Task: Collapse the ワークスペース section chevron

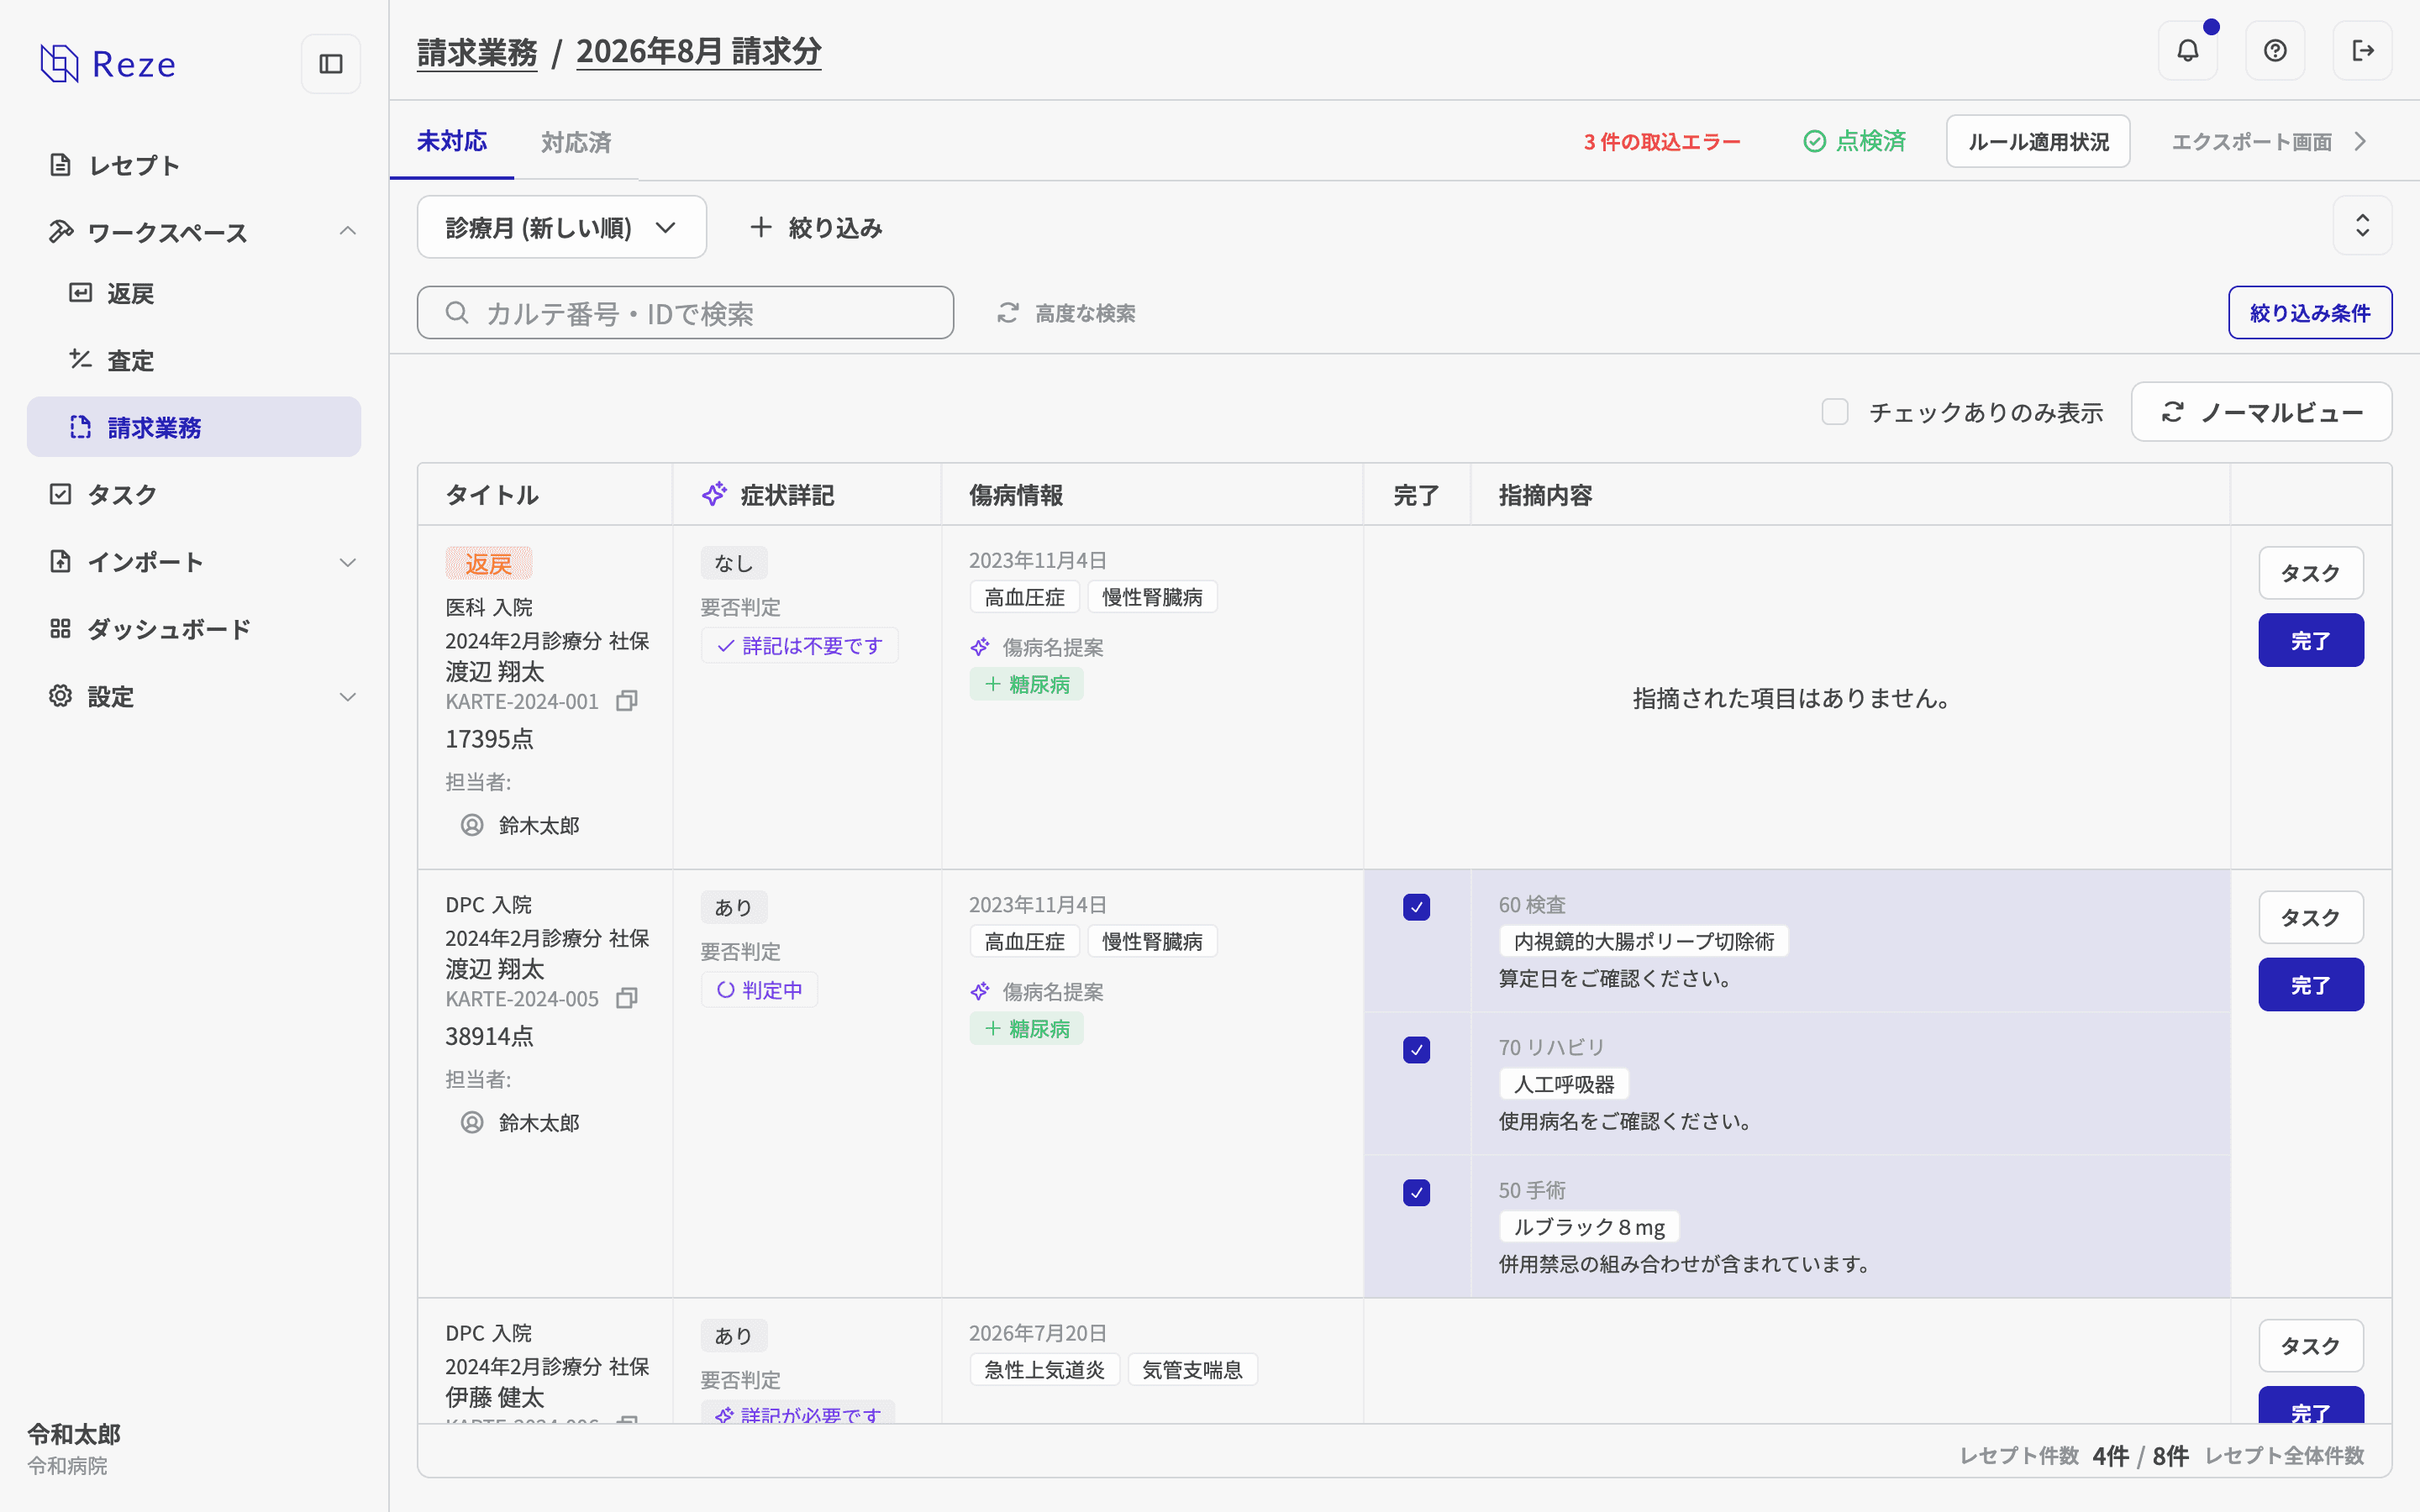Action: [347, 232]
